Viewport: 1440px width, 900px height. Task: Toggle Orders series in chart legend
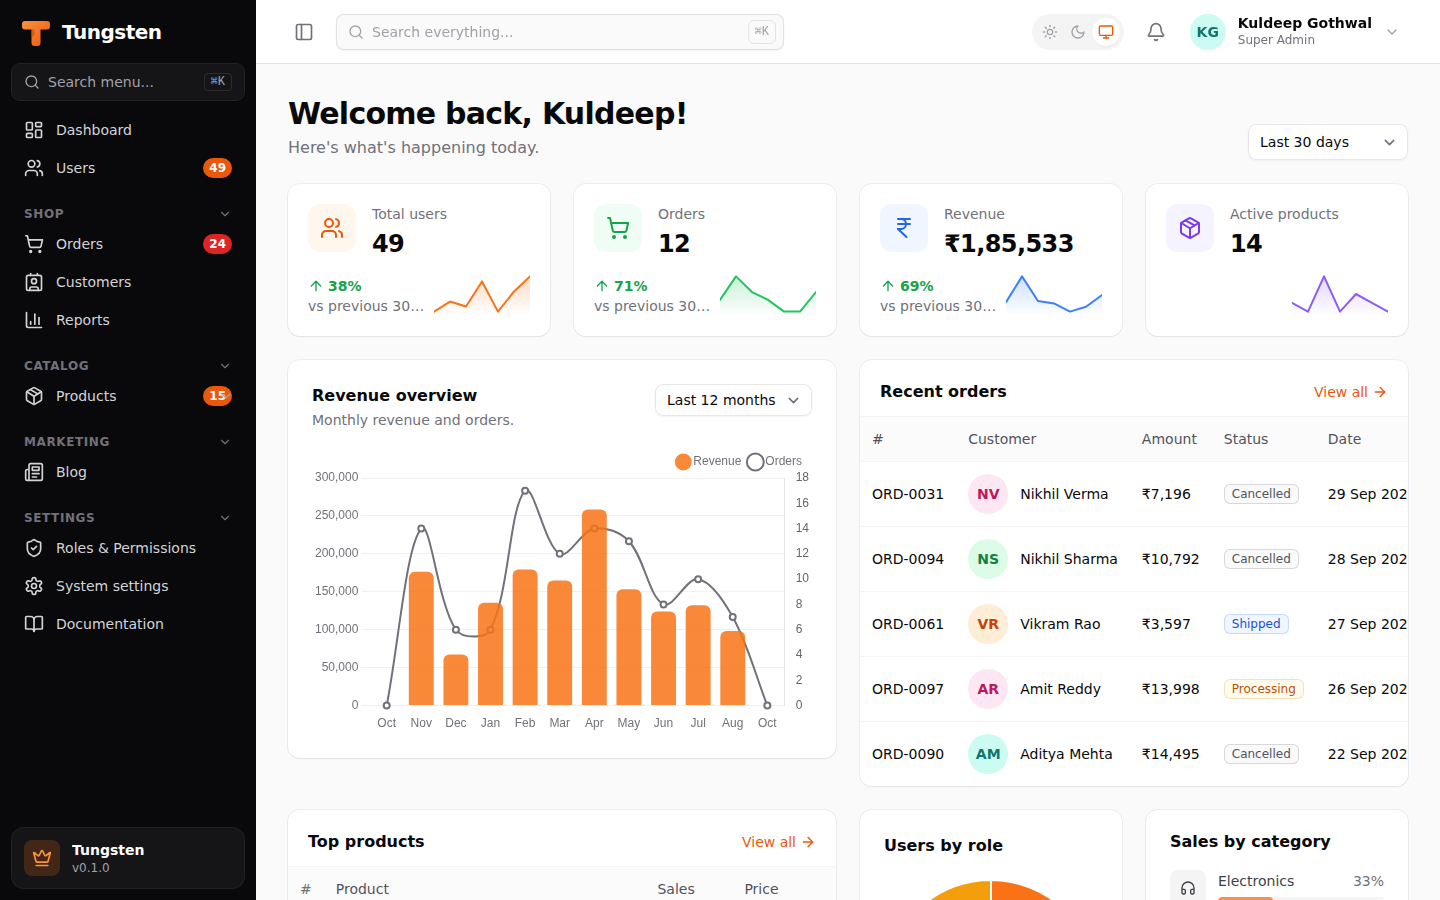coord(774,461)
